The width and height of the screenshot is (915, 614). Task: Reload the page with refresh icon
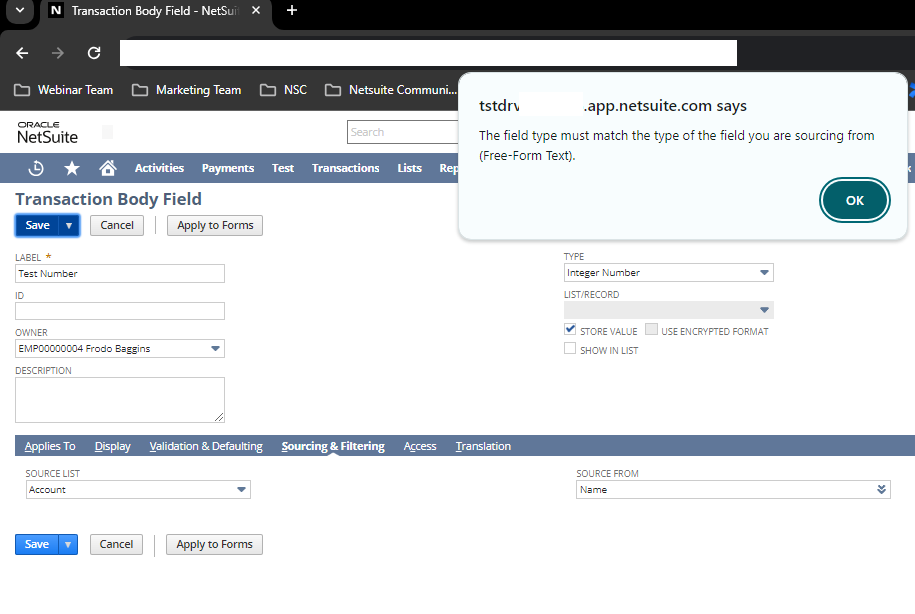(94, 53)
